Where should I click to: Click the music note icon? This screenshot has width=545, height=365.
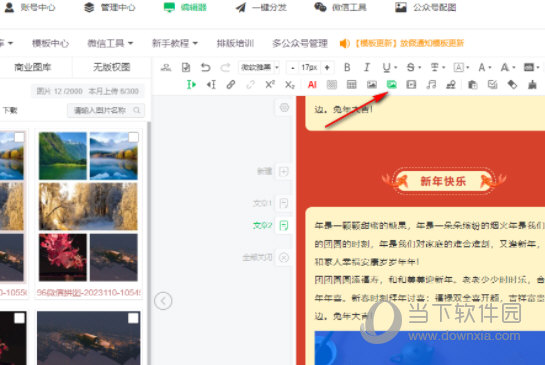coord(431,84)
